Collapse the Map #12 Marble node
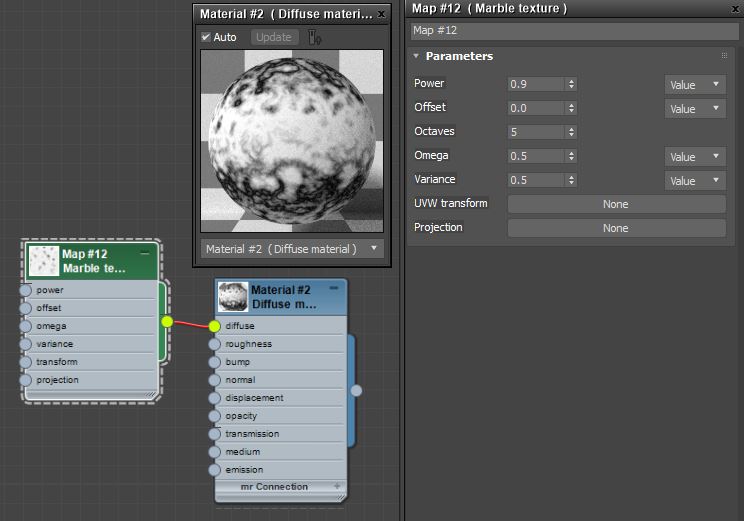This screenshot has width=744, height=521. click(x=145, y=253)
